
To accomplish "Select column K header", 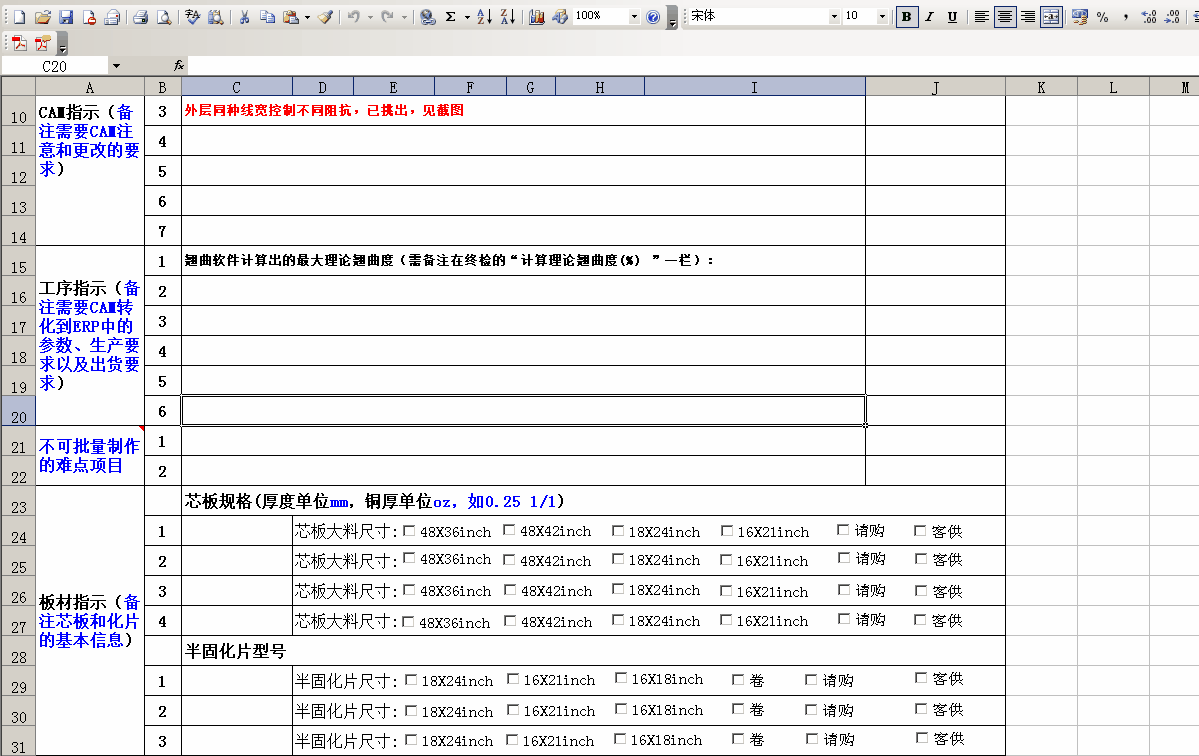I will coord(1041,87).
